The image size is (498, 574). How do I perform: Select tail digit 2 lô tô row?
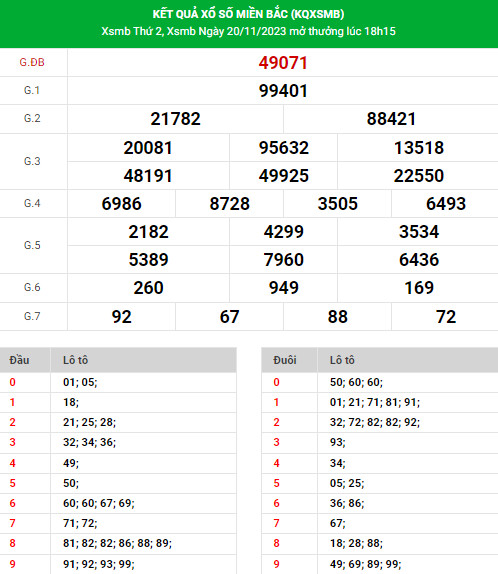click(380, 422)
